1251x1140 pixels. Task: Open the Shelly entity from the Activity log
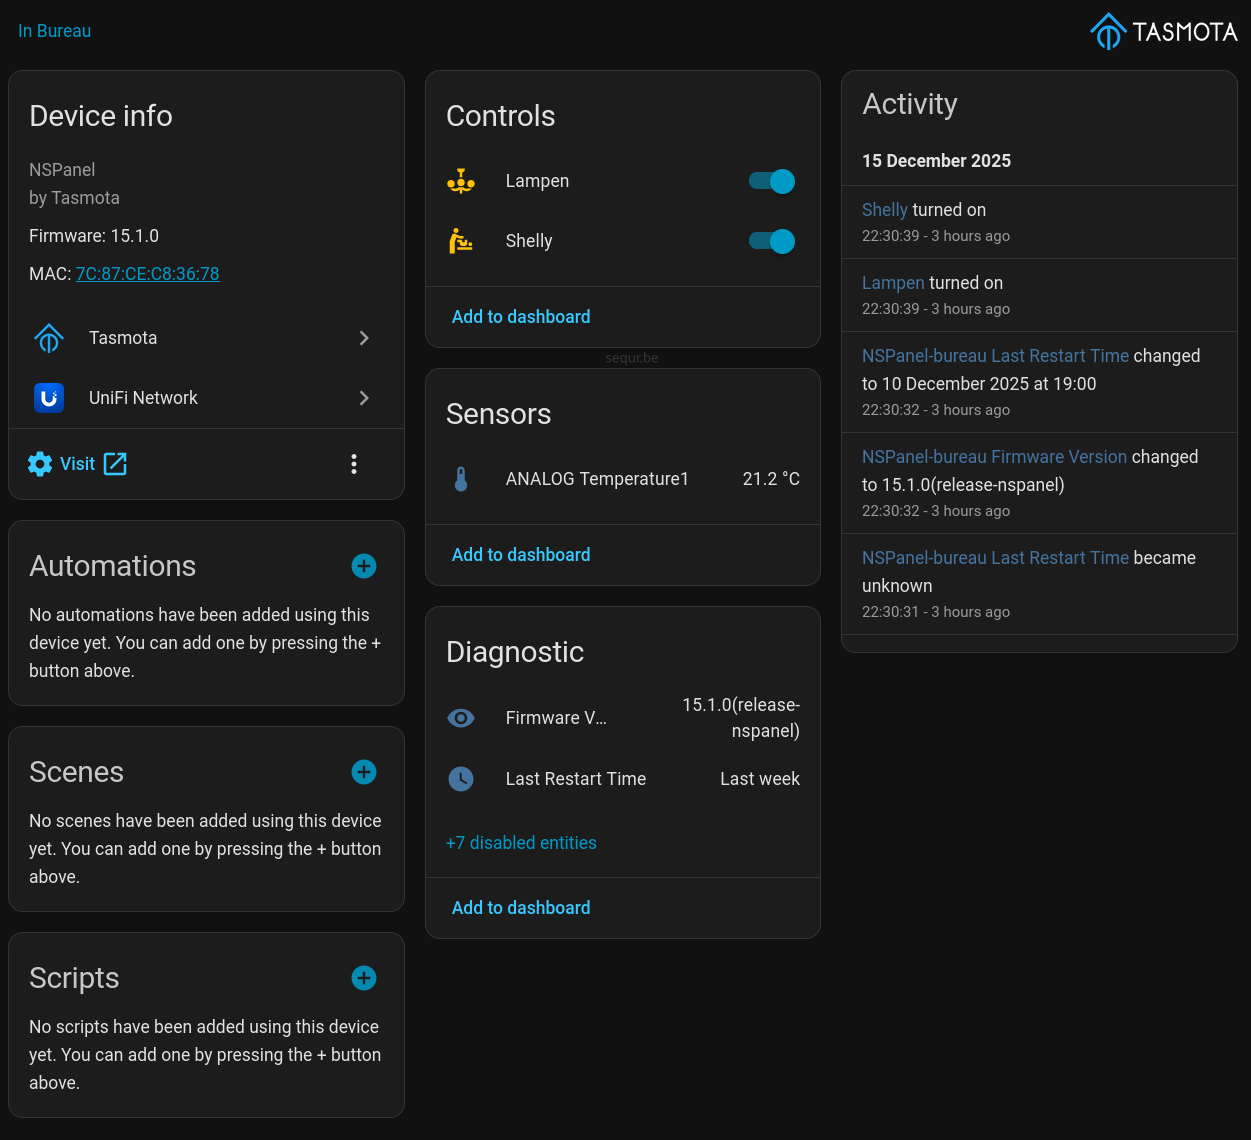point(884,210)
